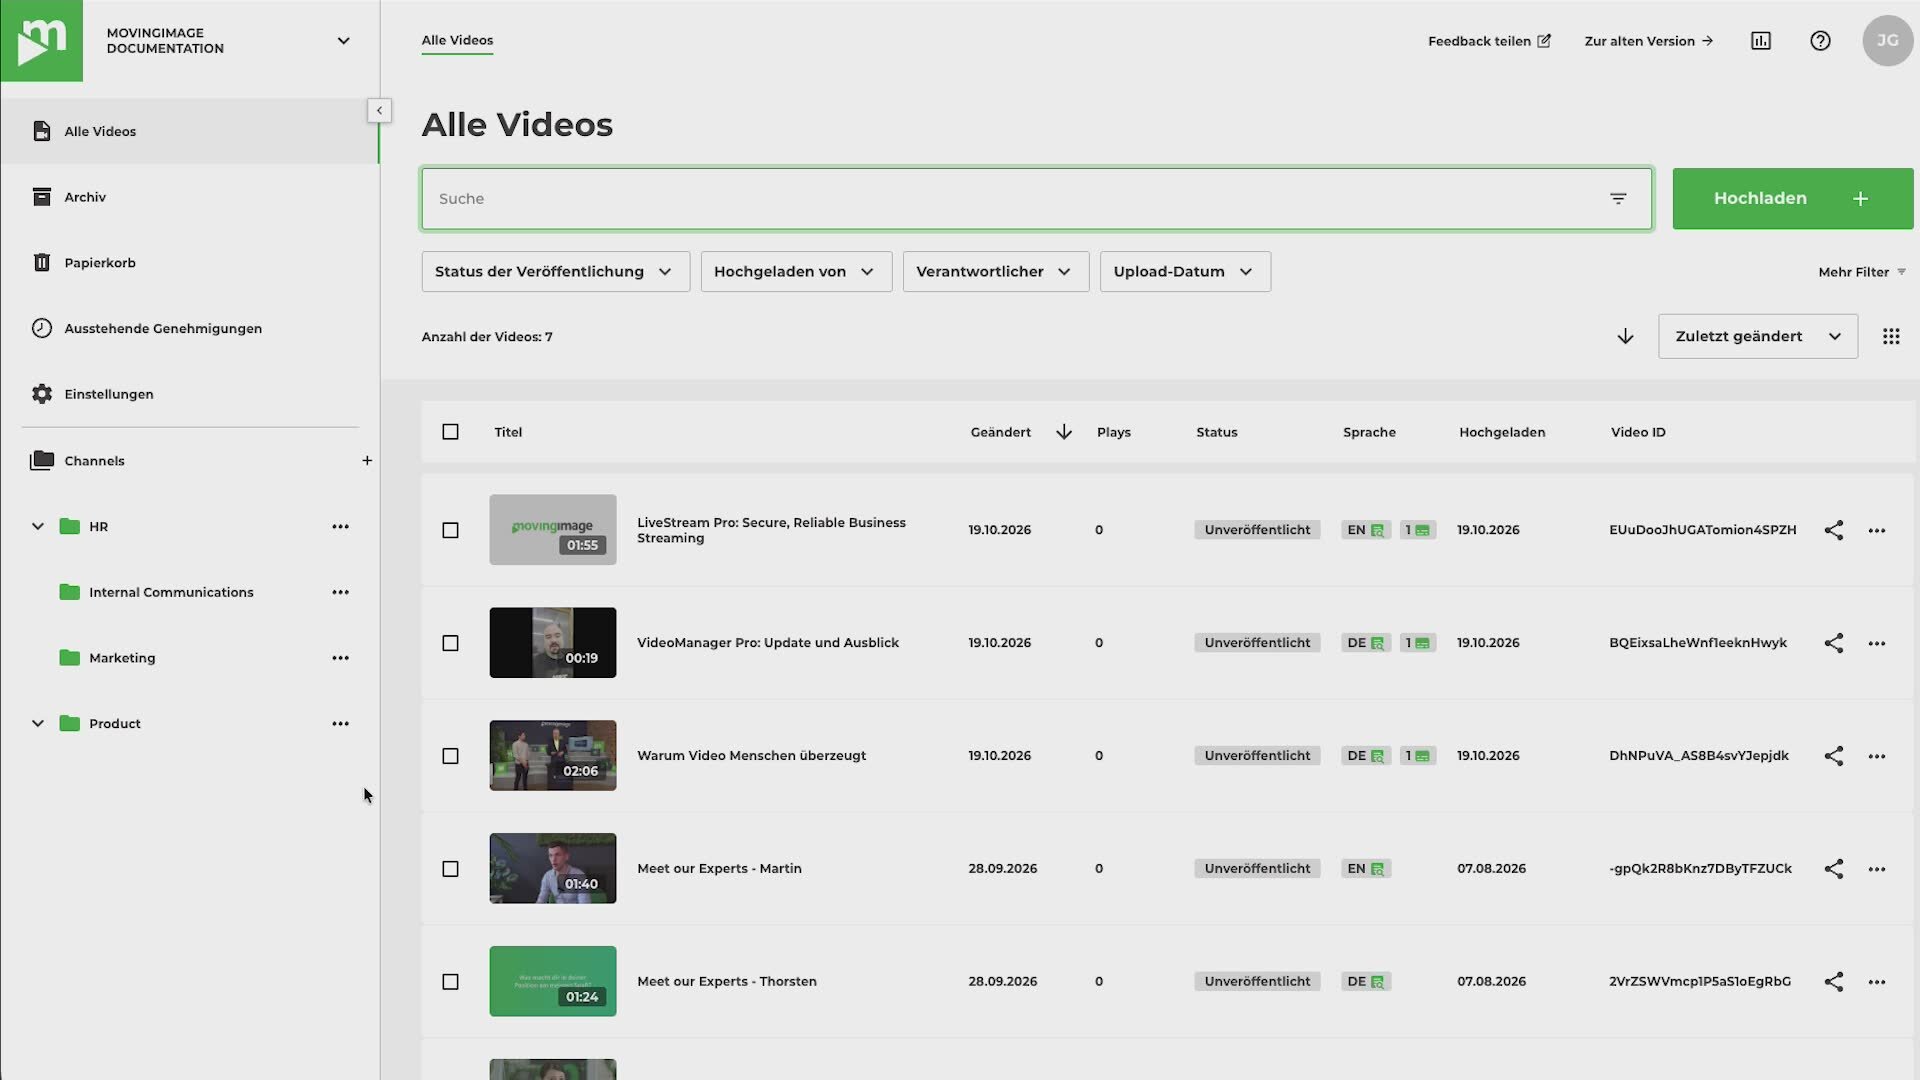
Task: Open Einstellungen in the sidebar
Action: point(190,394)
